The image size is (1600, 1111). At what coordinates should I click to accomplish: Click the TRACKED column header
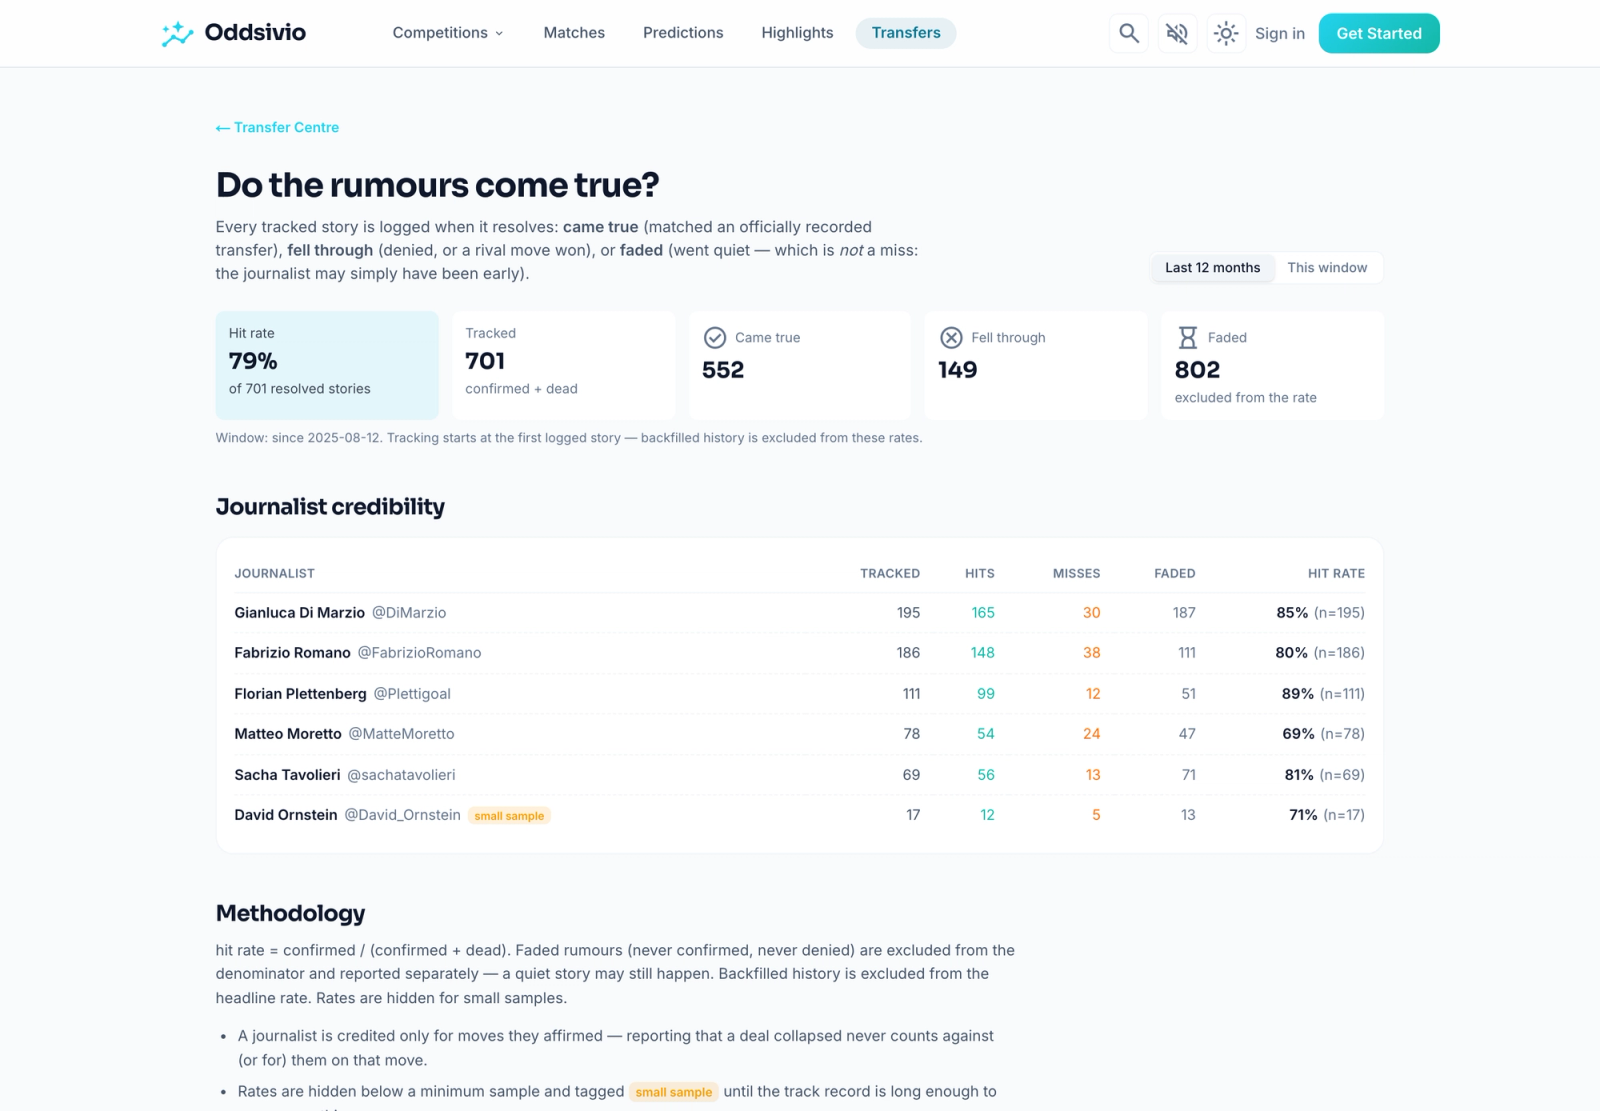(890, 574)
